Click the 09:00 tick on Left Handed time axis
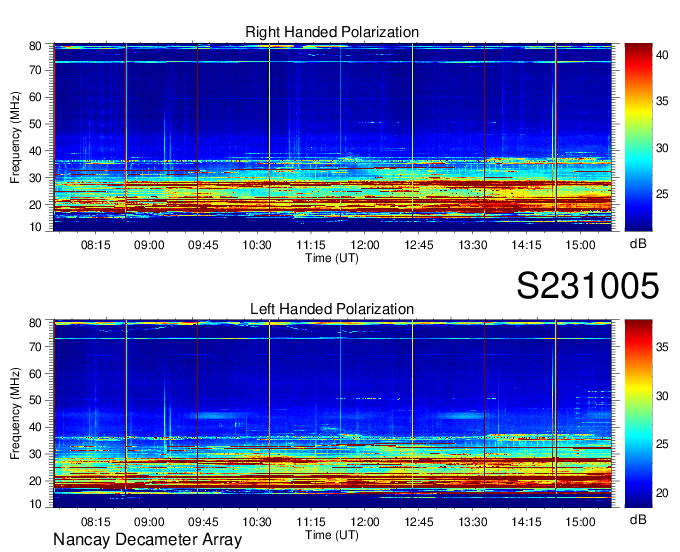680x552 pixels. [x=149, y=522]
